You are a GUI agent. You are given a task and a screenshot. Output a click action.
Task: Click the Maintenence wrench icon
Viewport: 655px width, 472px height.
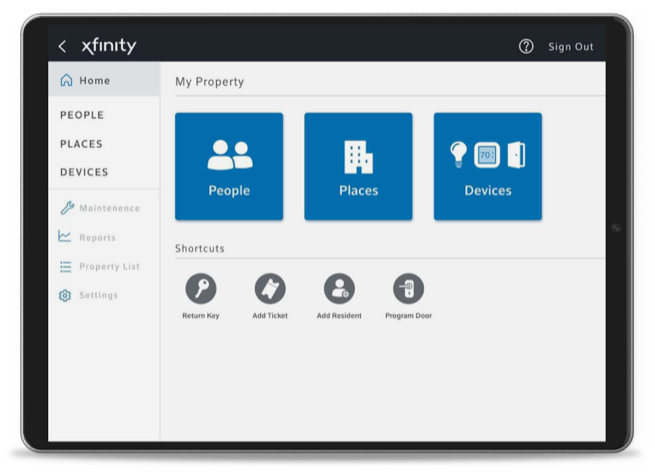point(67,208)
